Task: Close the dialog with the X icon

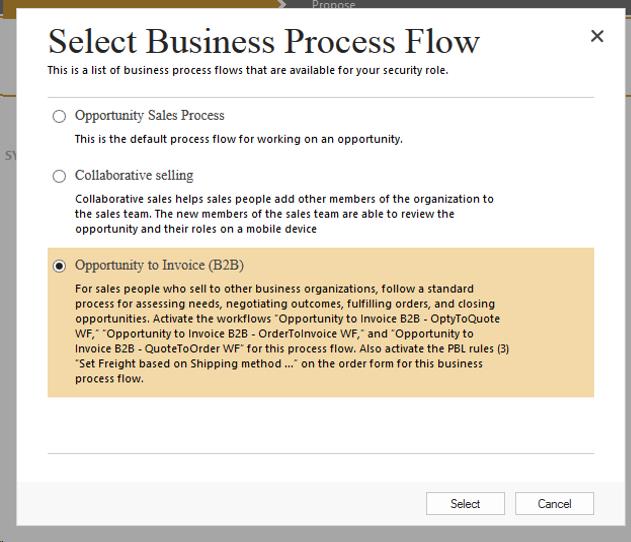Action: click(597, 36)
